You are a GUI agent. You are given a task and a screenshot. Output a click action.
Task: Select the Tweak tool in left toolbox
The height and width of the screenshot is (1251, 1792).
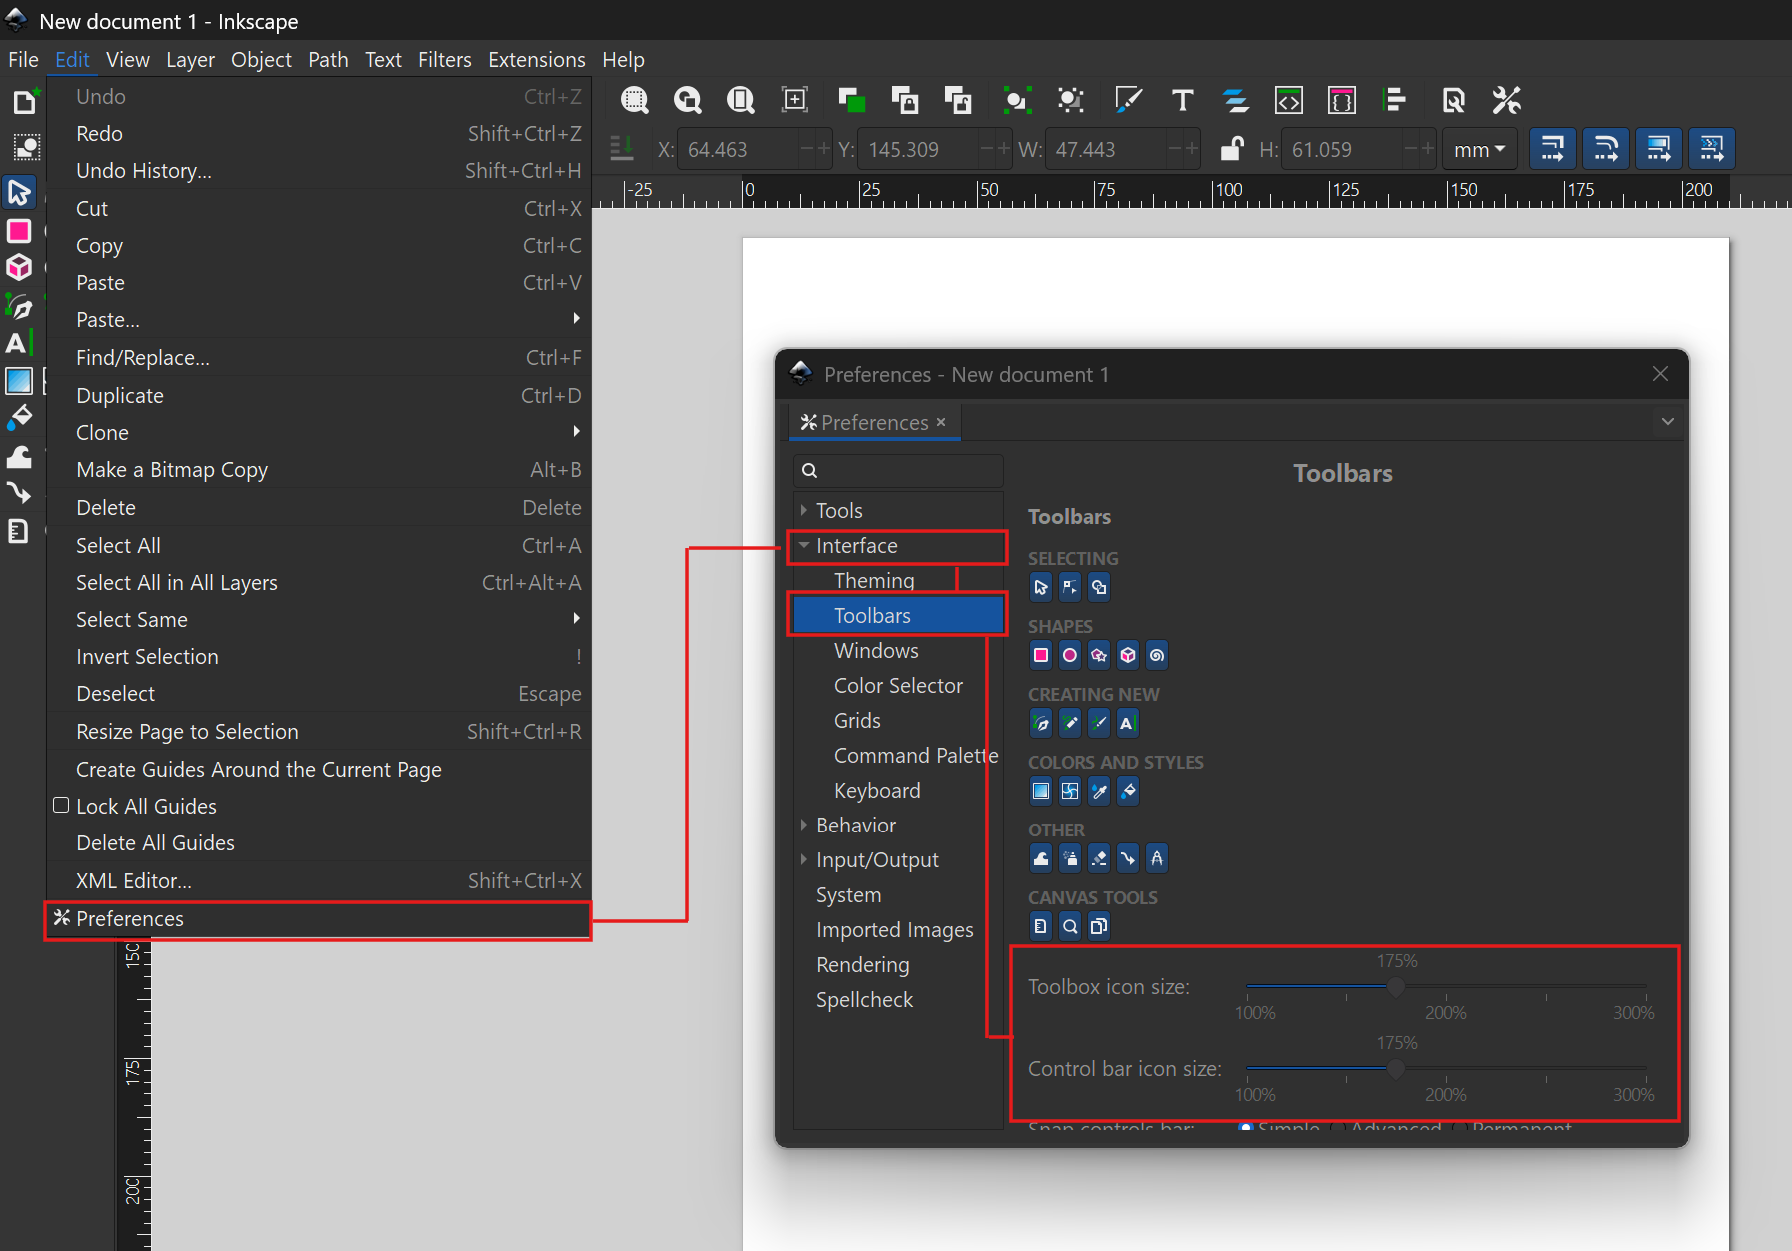tap(19, 457)
